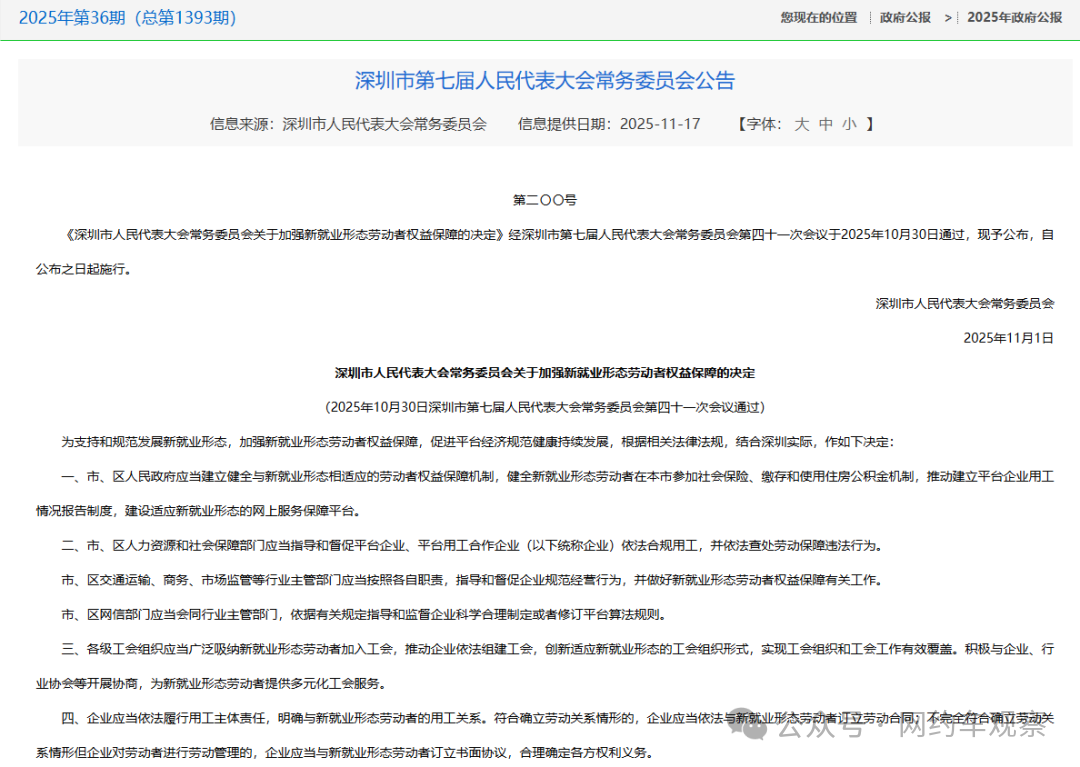Viewport: 1080px width, 767px height.
Task: Click the paragraph starting 市、区交通运输、商务、市场监管
Action: [x=472, y=580]
